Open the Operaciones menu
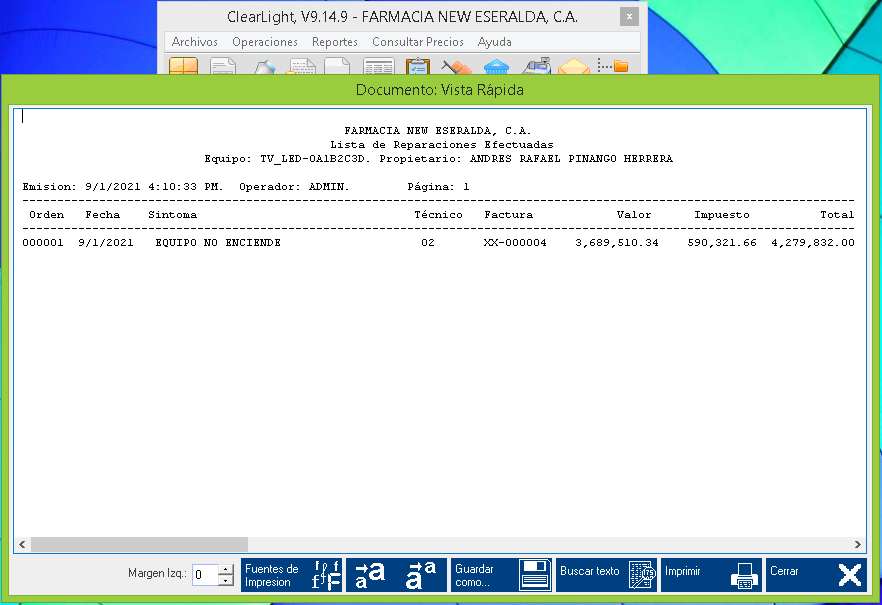Screen dimensions: 882x605 coord(264,42)
